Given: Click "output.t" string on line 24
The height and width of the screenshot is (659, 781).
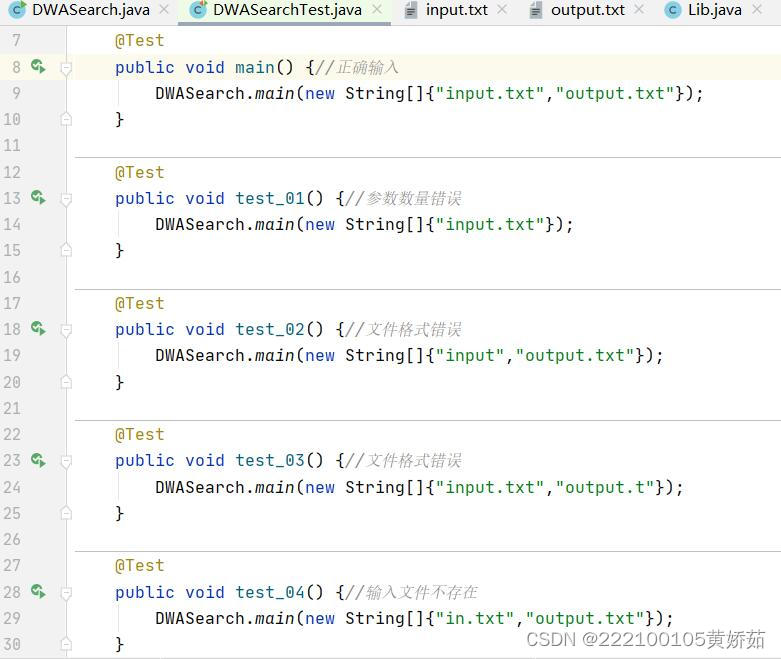Looking at the screenshot, I should pyautogui.click(x=605, y=487).
